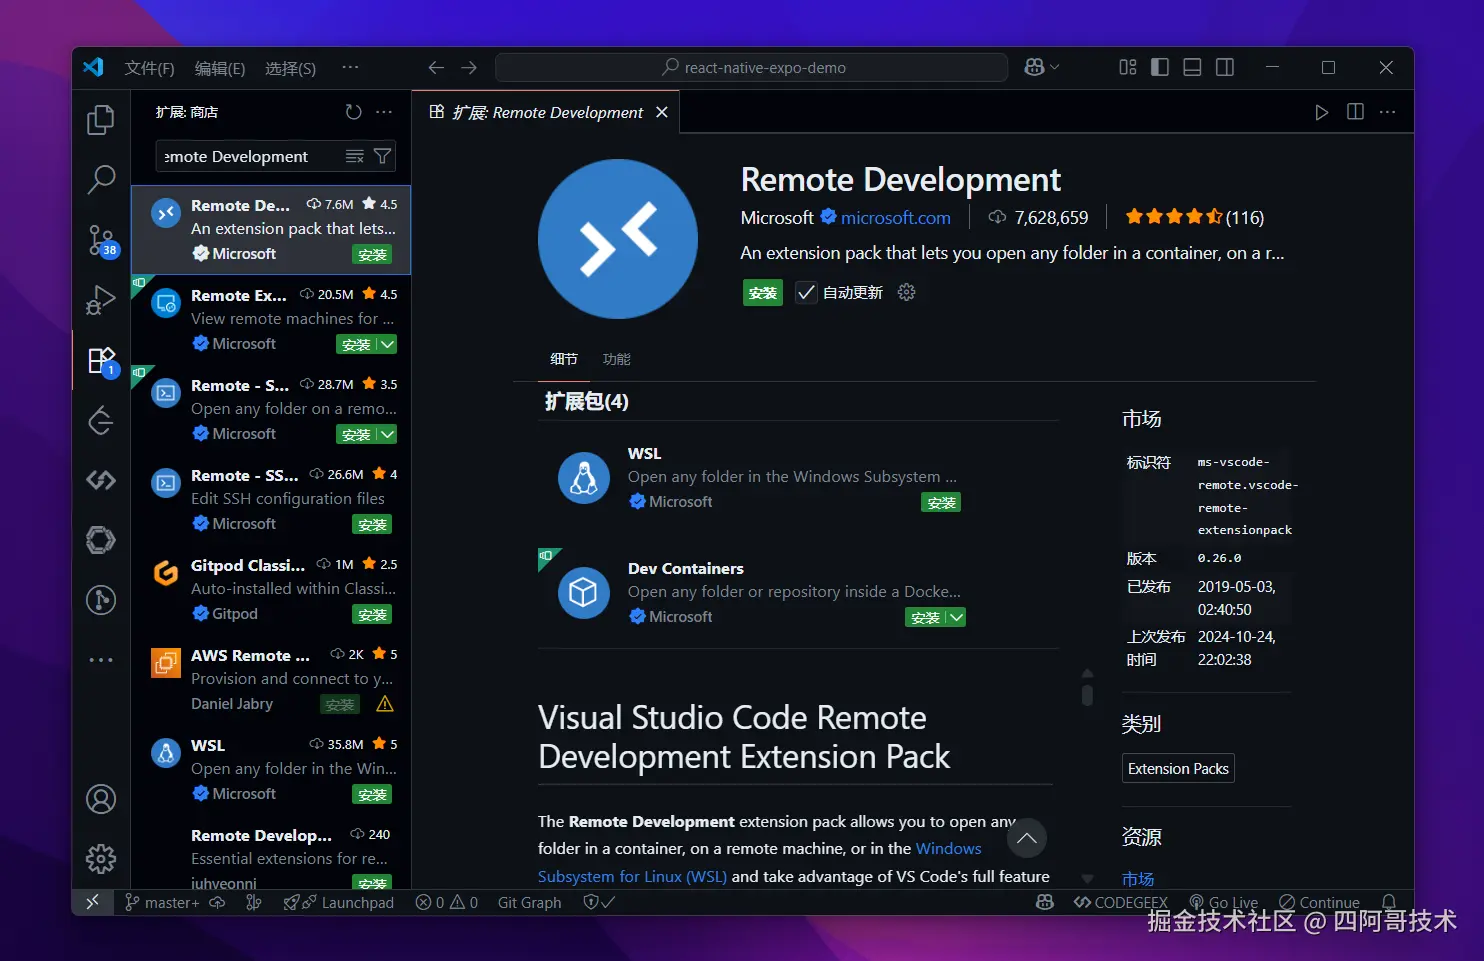1484x961 pixels.
Task: Open extension settings gear beside auto update
Action: [x=907, y=292]
